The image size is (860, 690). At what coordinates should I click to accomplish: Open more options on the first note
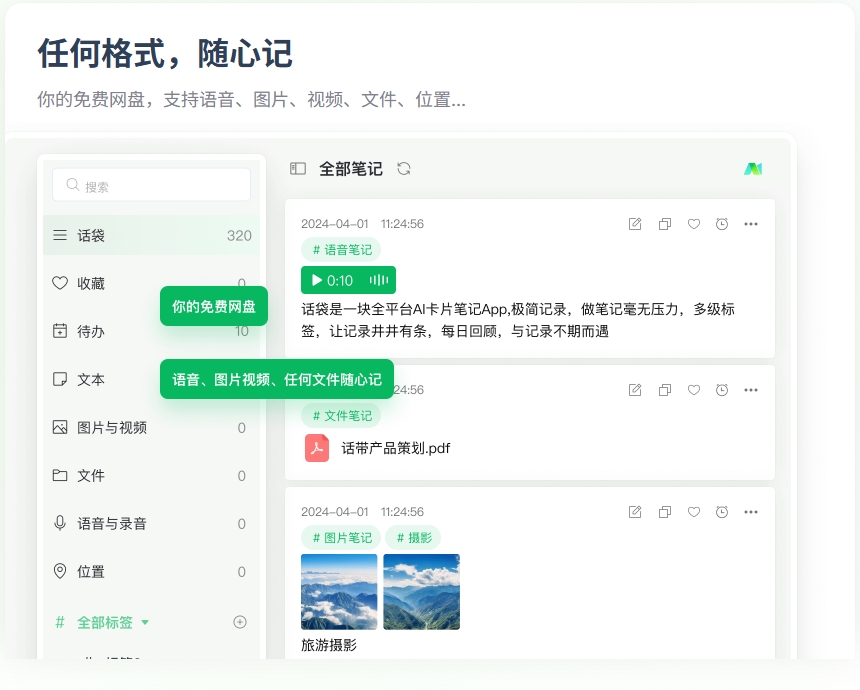(751, 224)
